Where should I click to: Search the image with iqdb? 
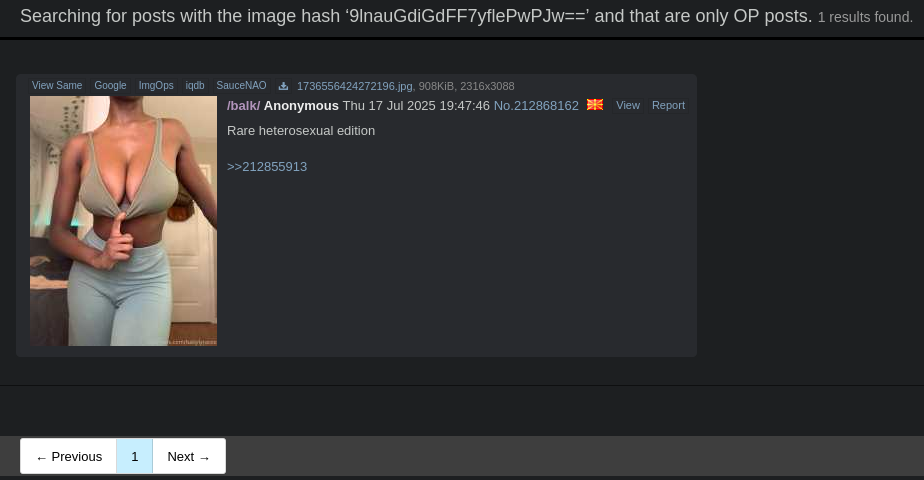click(195, 85)
